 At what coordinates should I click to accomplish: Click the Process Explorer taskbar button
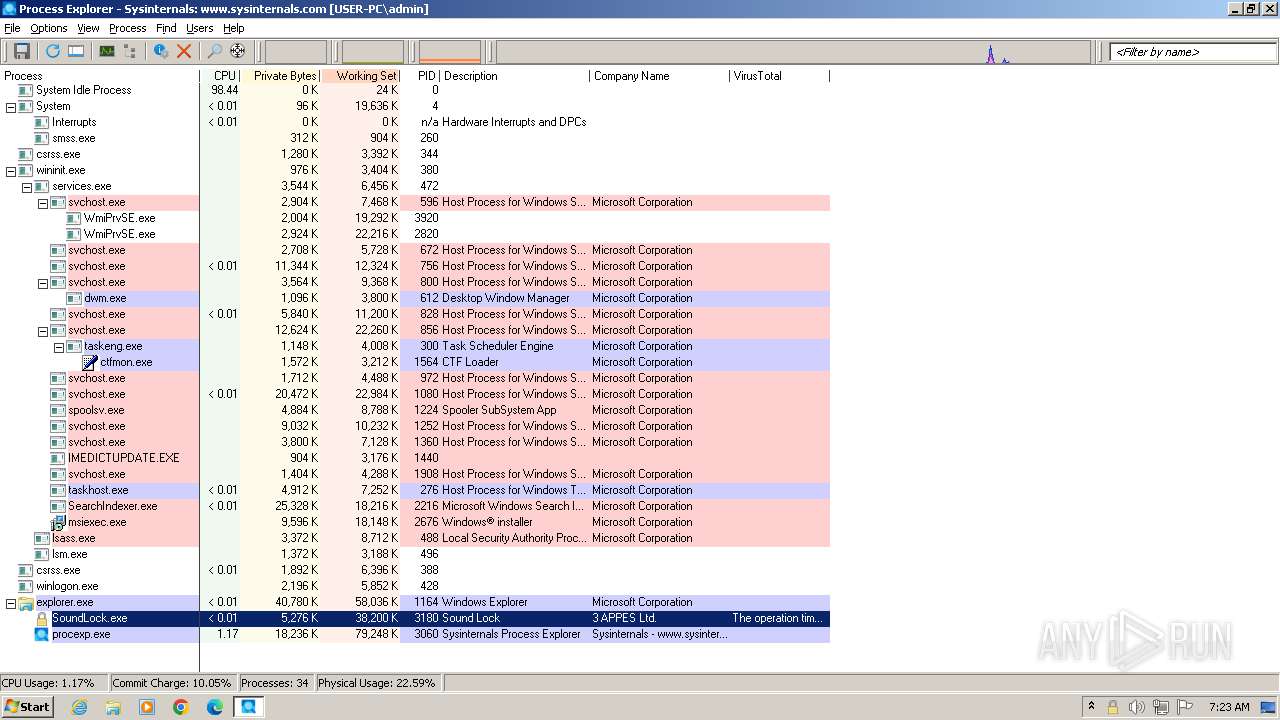[248, 707]
